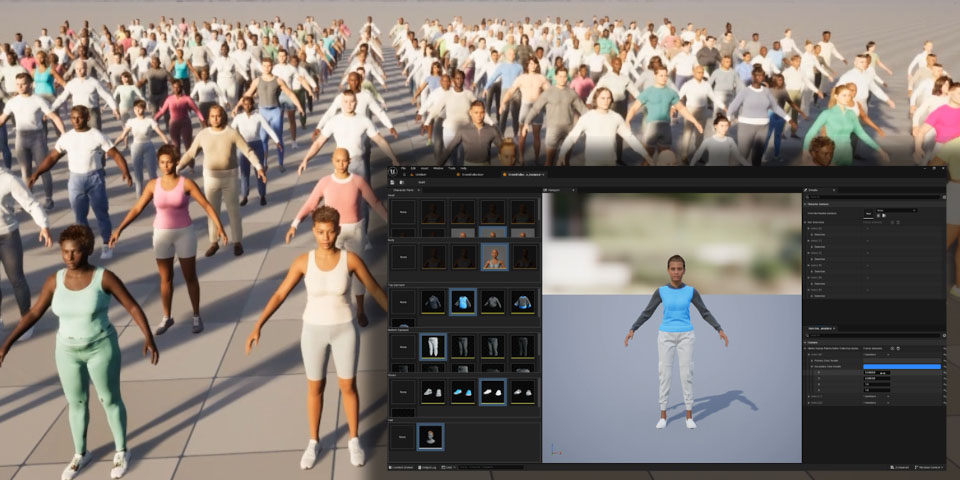The image size is (960, 480).
Task: Click the console command input field
Action: click(x=490, y=467)
